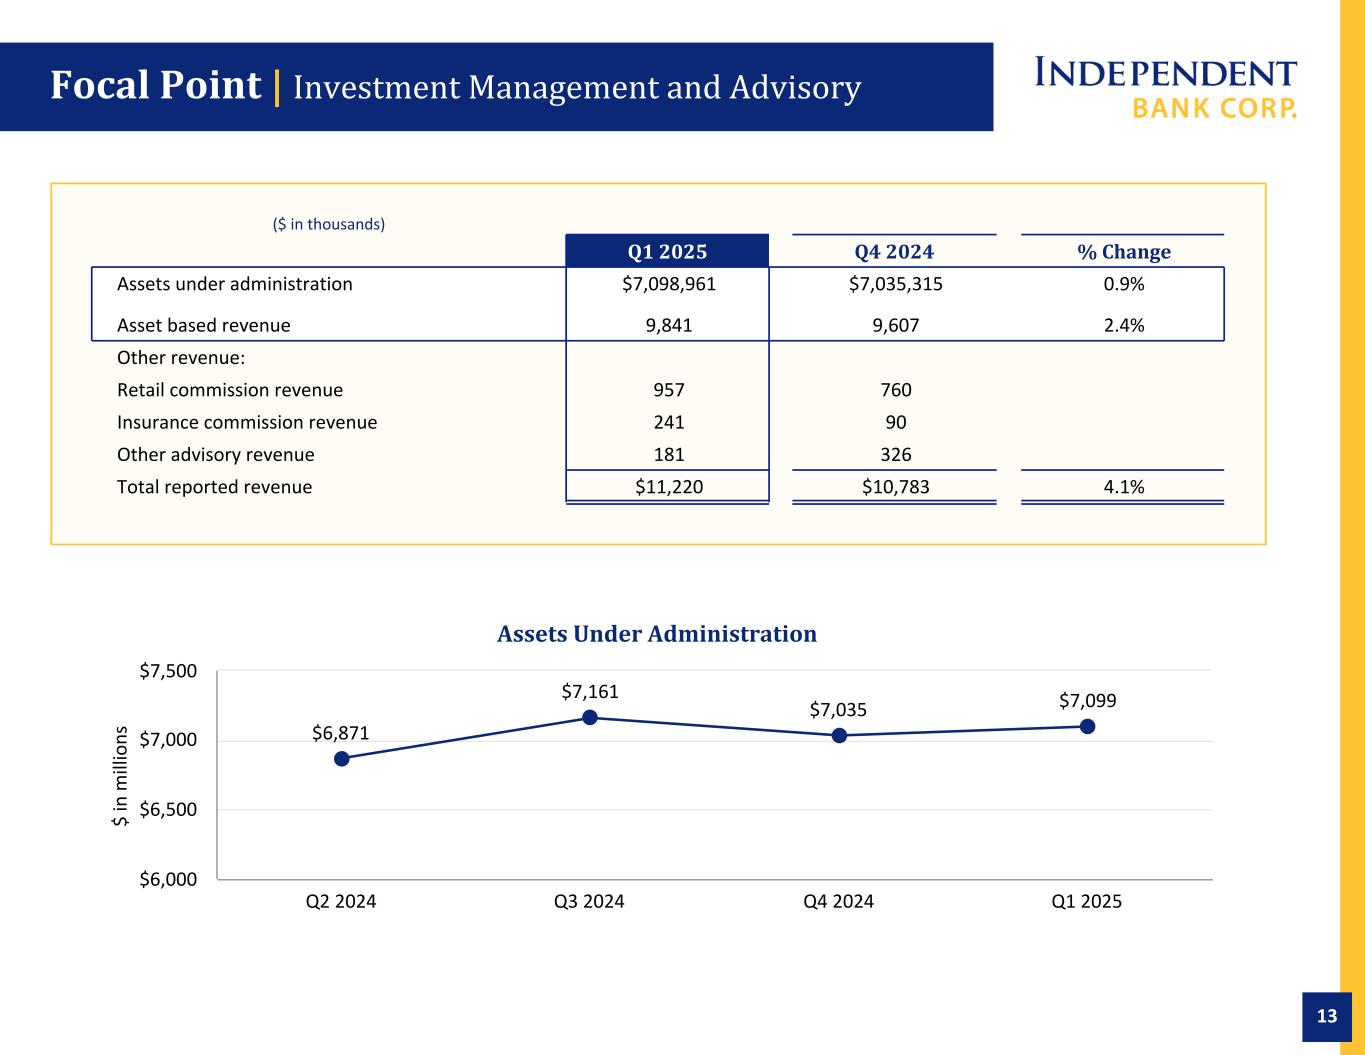The height and width of the screenshot is (1055, 1365).
Task: Select the Q2 2024 data point on chart
Action: coord(341,758)
